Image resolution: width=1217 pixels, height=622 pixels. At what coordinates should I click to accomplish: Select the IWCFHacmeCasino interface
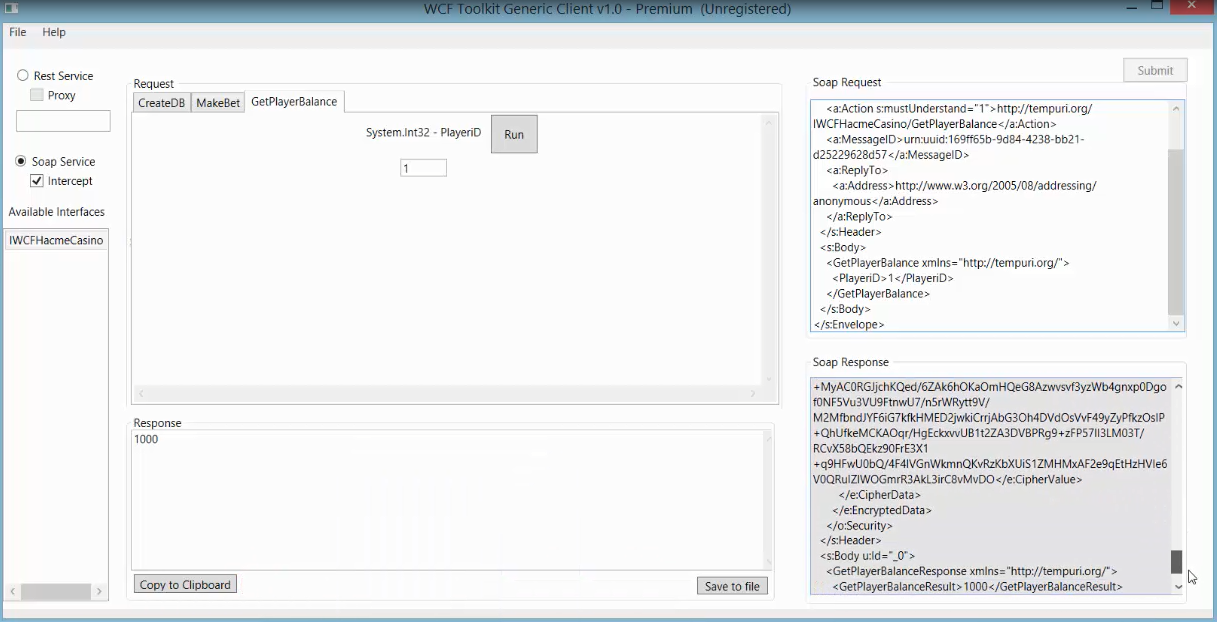click(54, 240)
